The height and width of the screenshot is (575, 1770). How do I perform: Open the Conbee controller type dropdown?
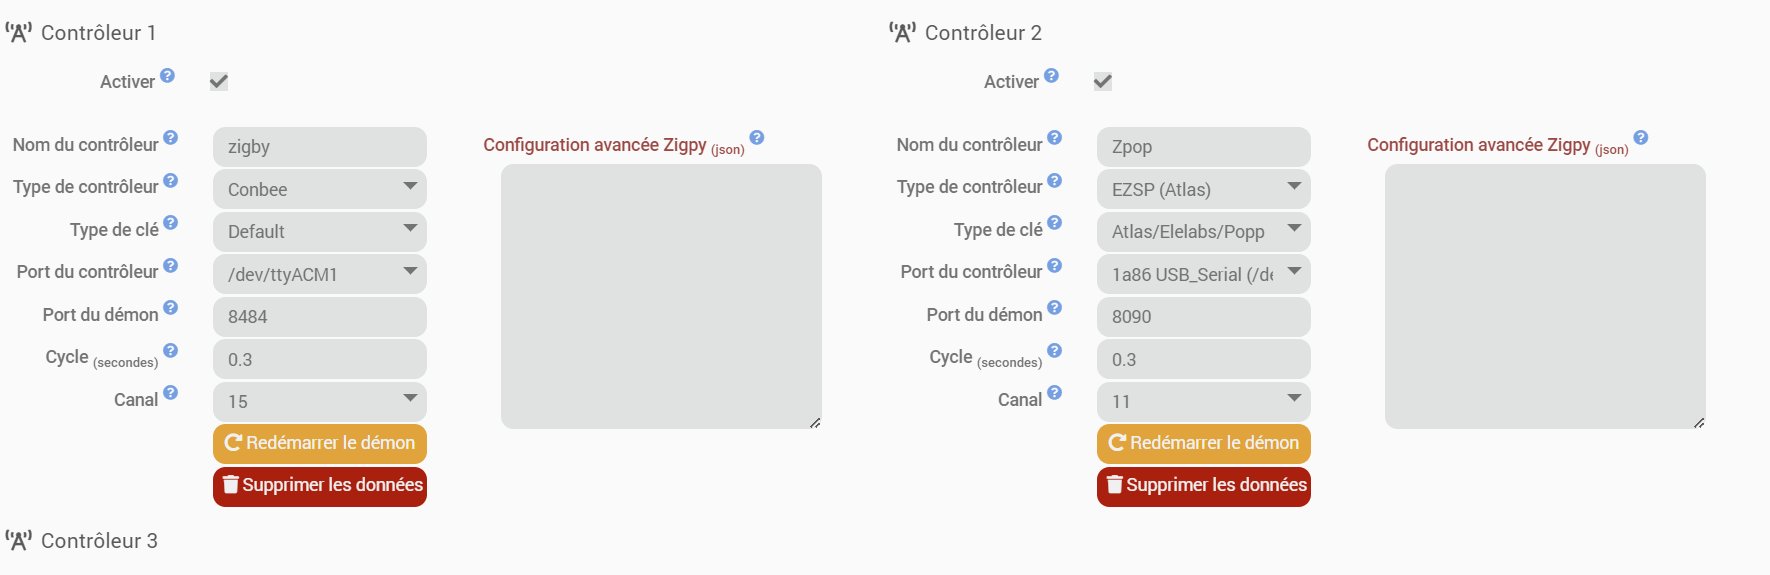[x=320, y=189]
